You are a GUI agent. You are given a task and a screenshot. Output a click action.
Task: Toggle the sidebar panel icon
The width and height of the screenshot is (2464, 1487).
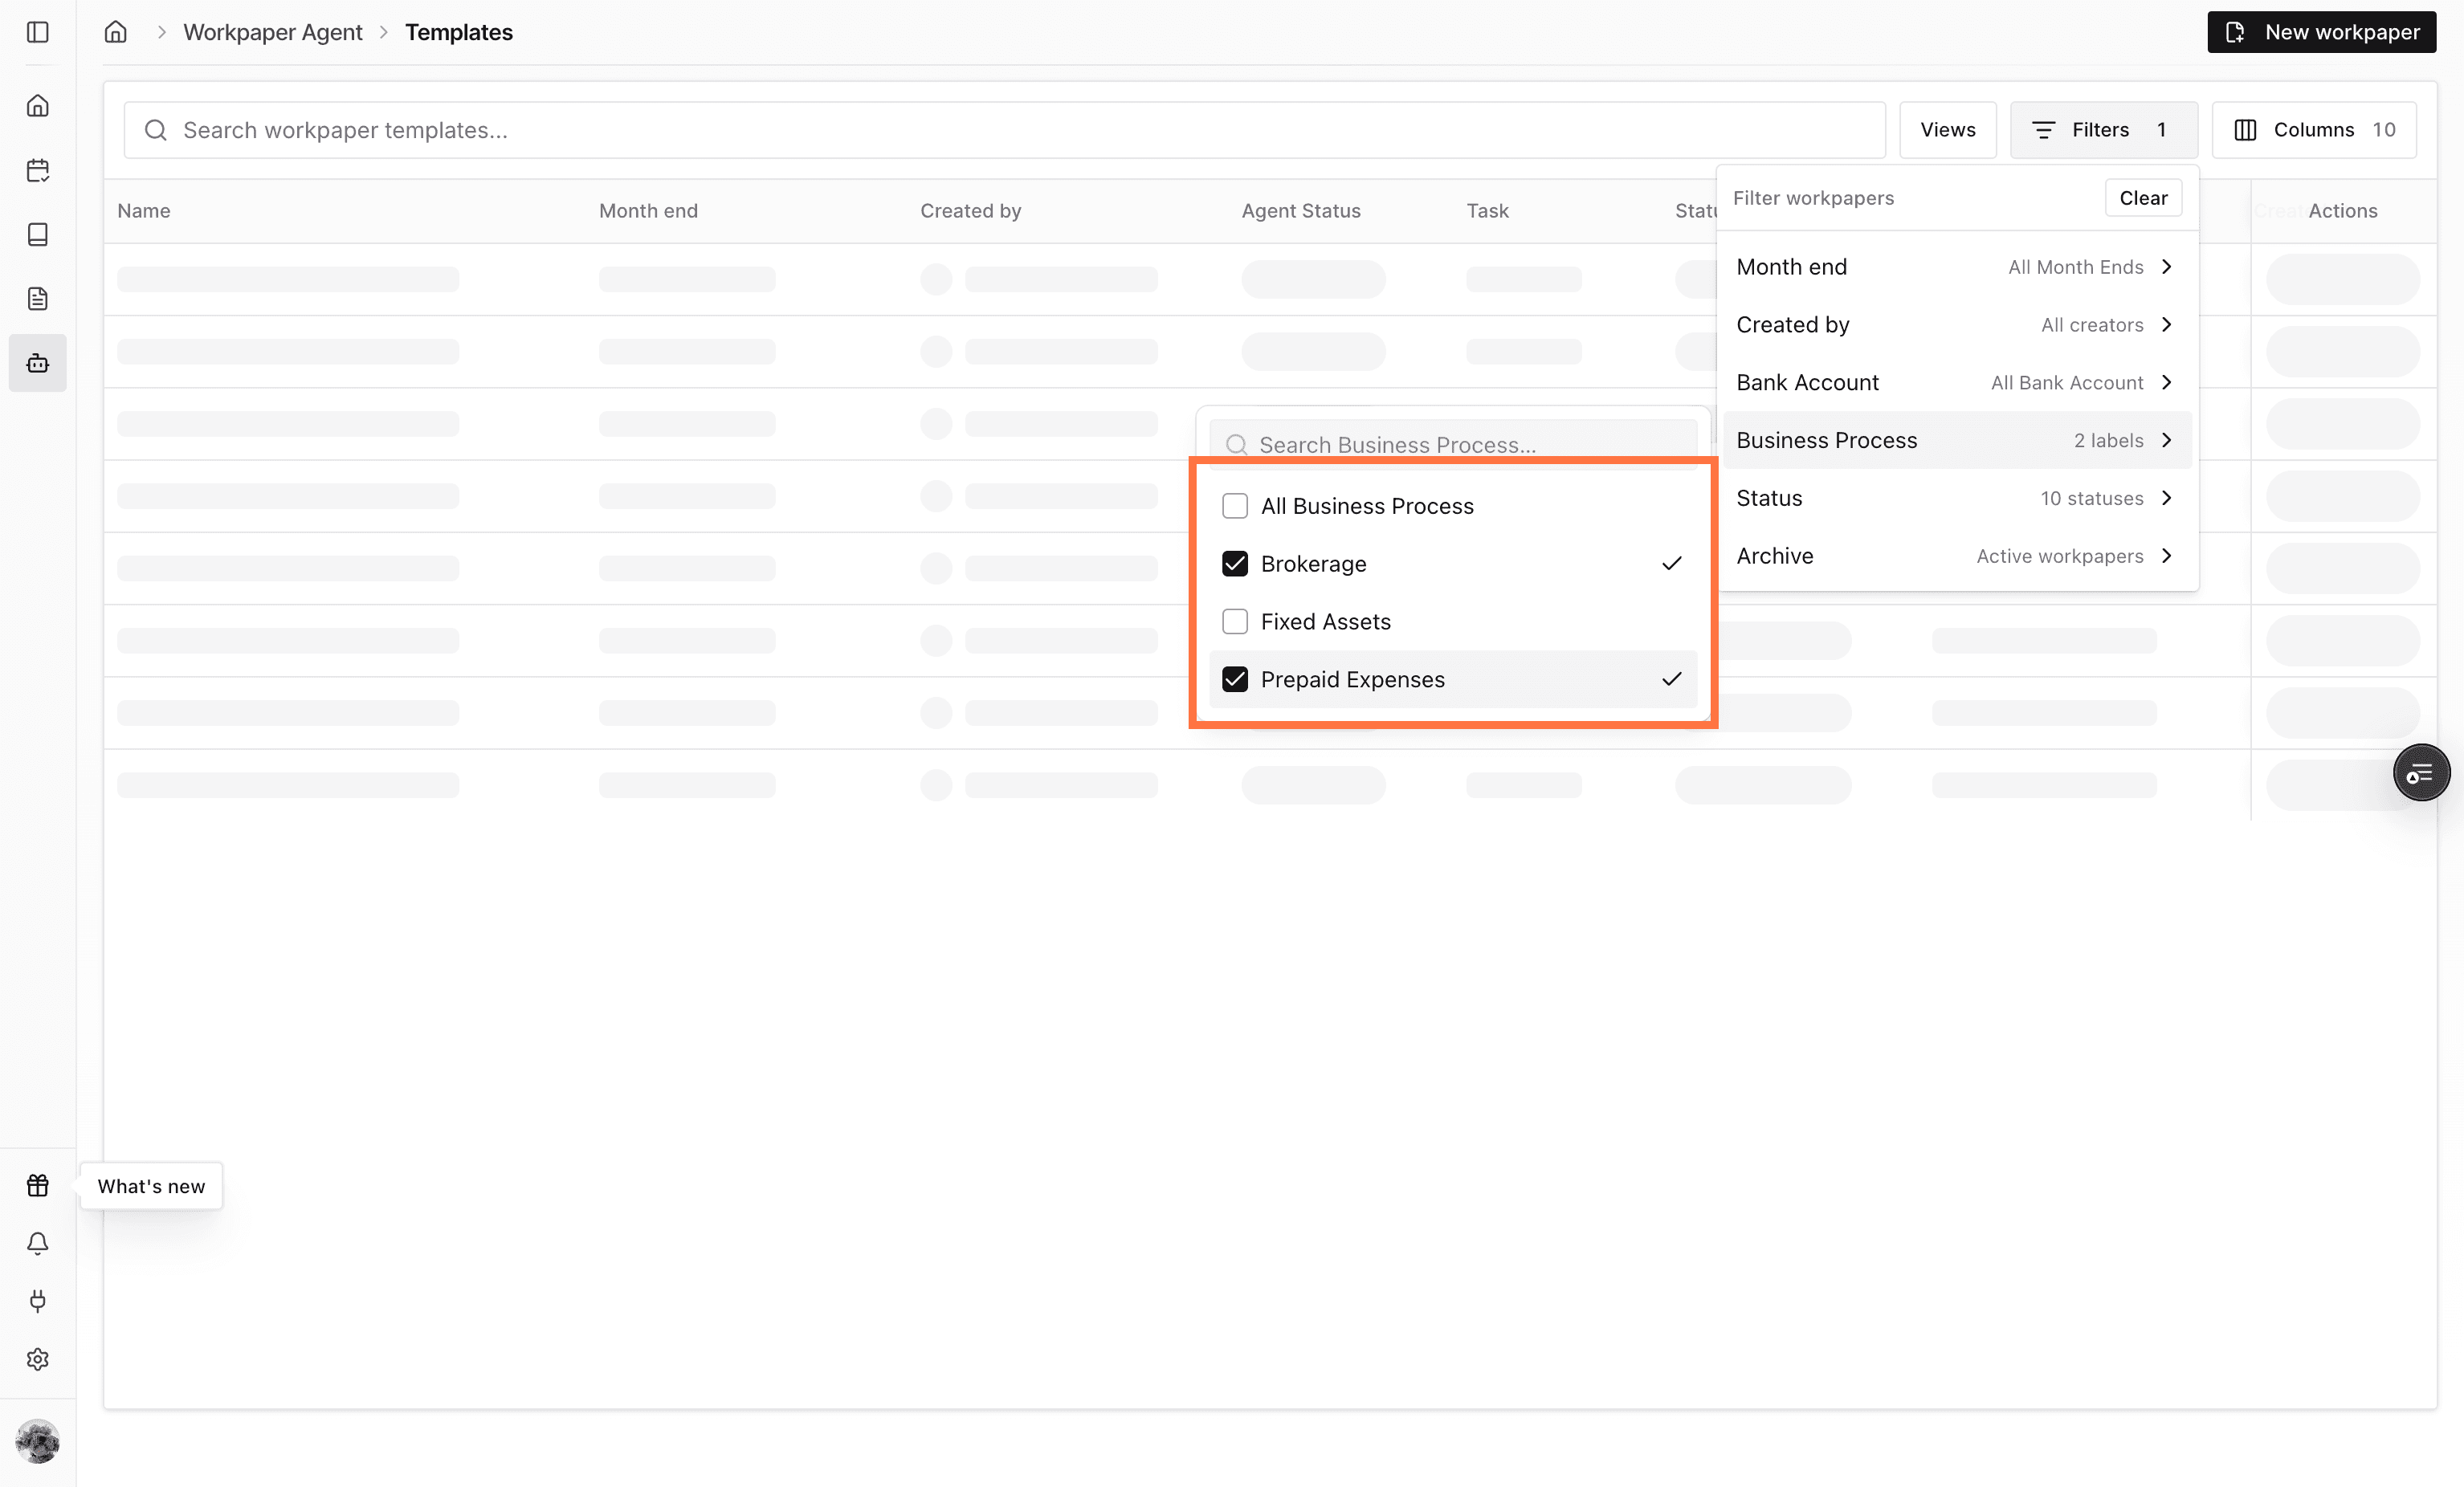click(38, 32)
